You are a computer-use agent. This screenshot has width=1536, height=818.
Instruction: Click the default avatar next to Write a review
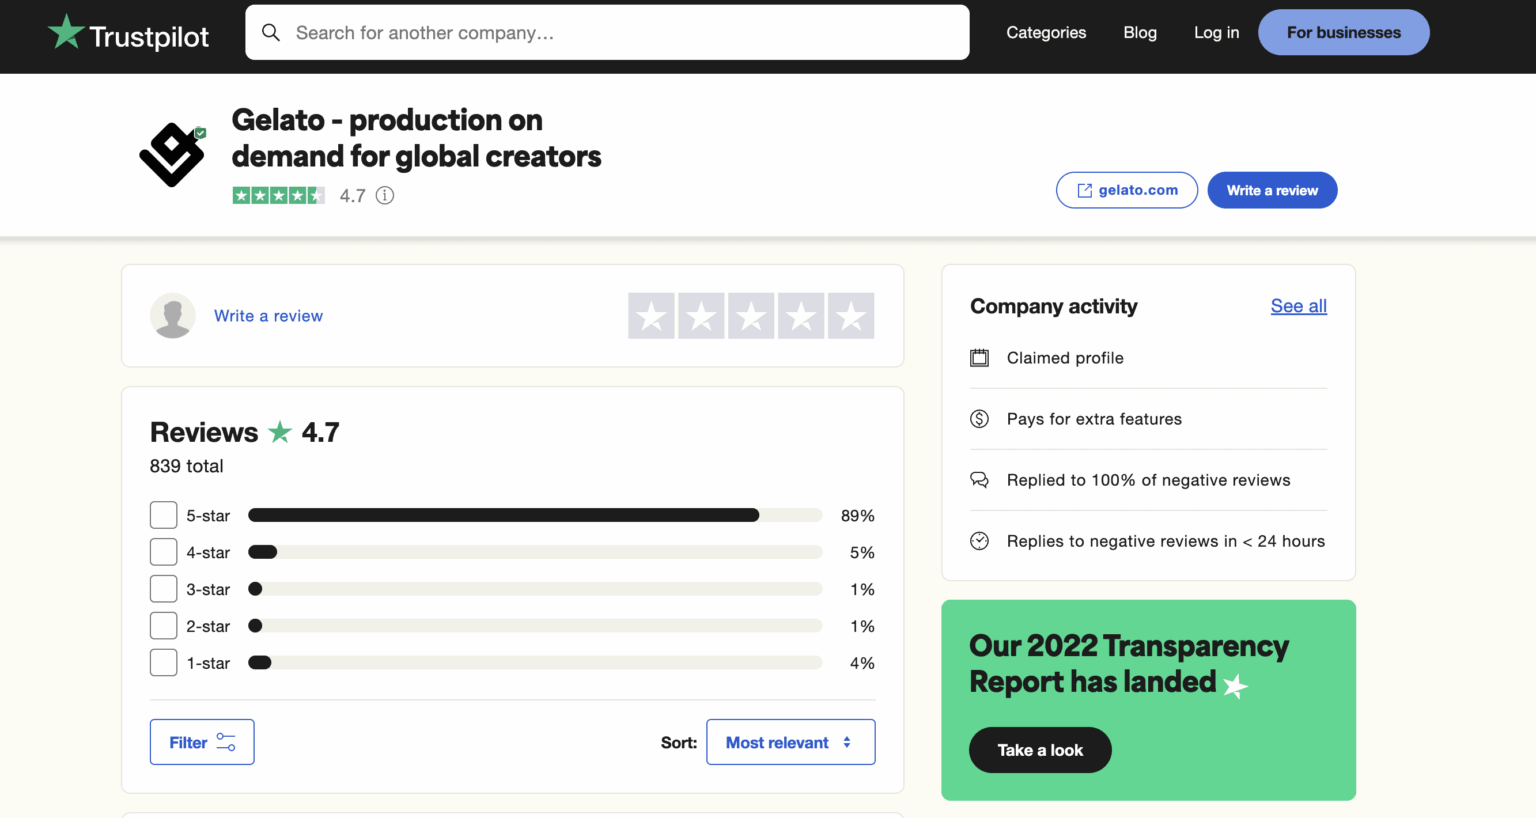(172, 315)
